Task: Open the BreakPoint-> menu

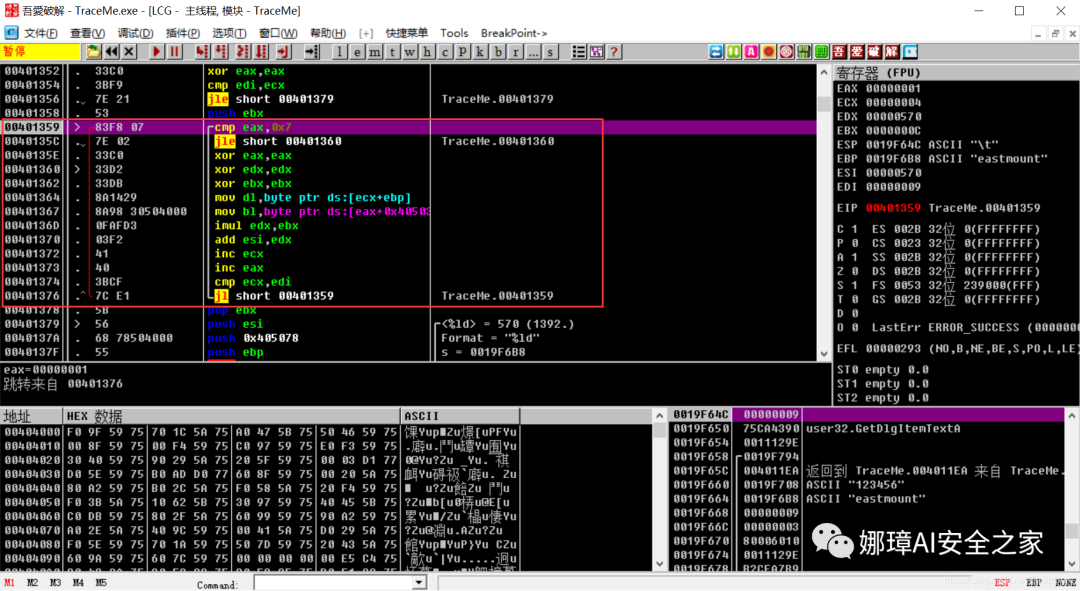Action: [x=514, y=33]
